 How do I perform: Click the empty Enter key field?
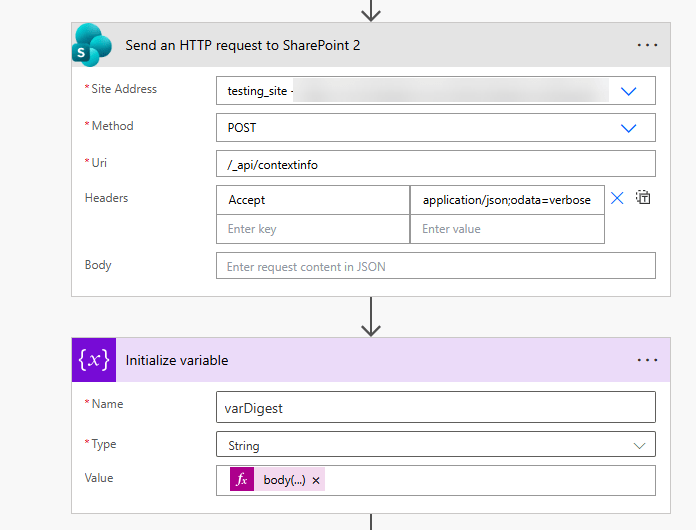(x=312, y=229)
